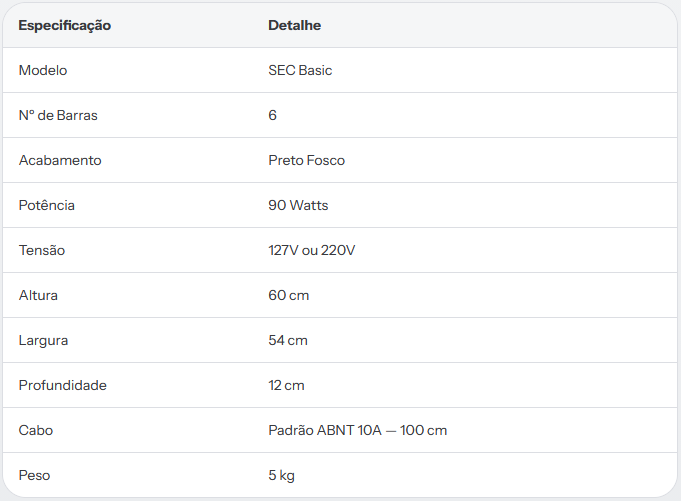Click the 60 cm height value
The height and width of the screenshot is (501, 681).
point(288,295)
